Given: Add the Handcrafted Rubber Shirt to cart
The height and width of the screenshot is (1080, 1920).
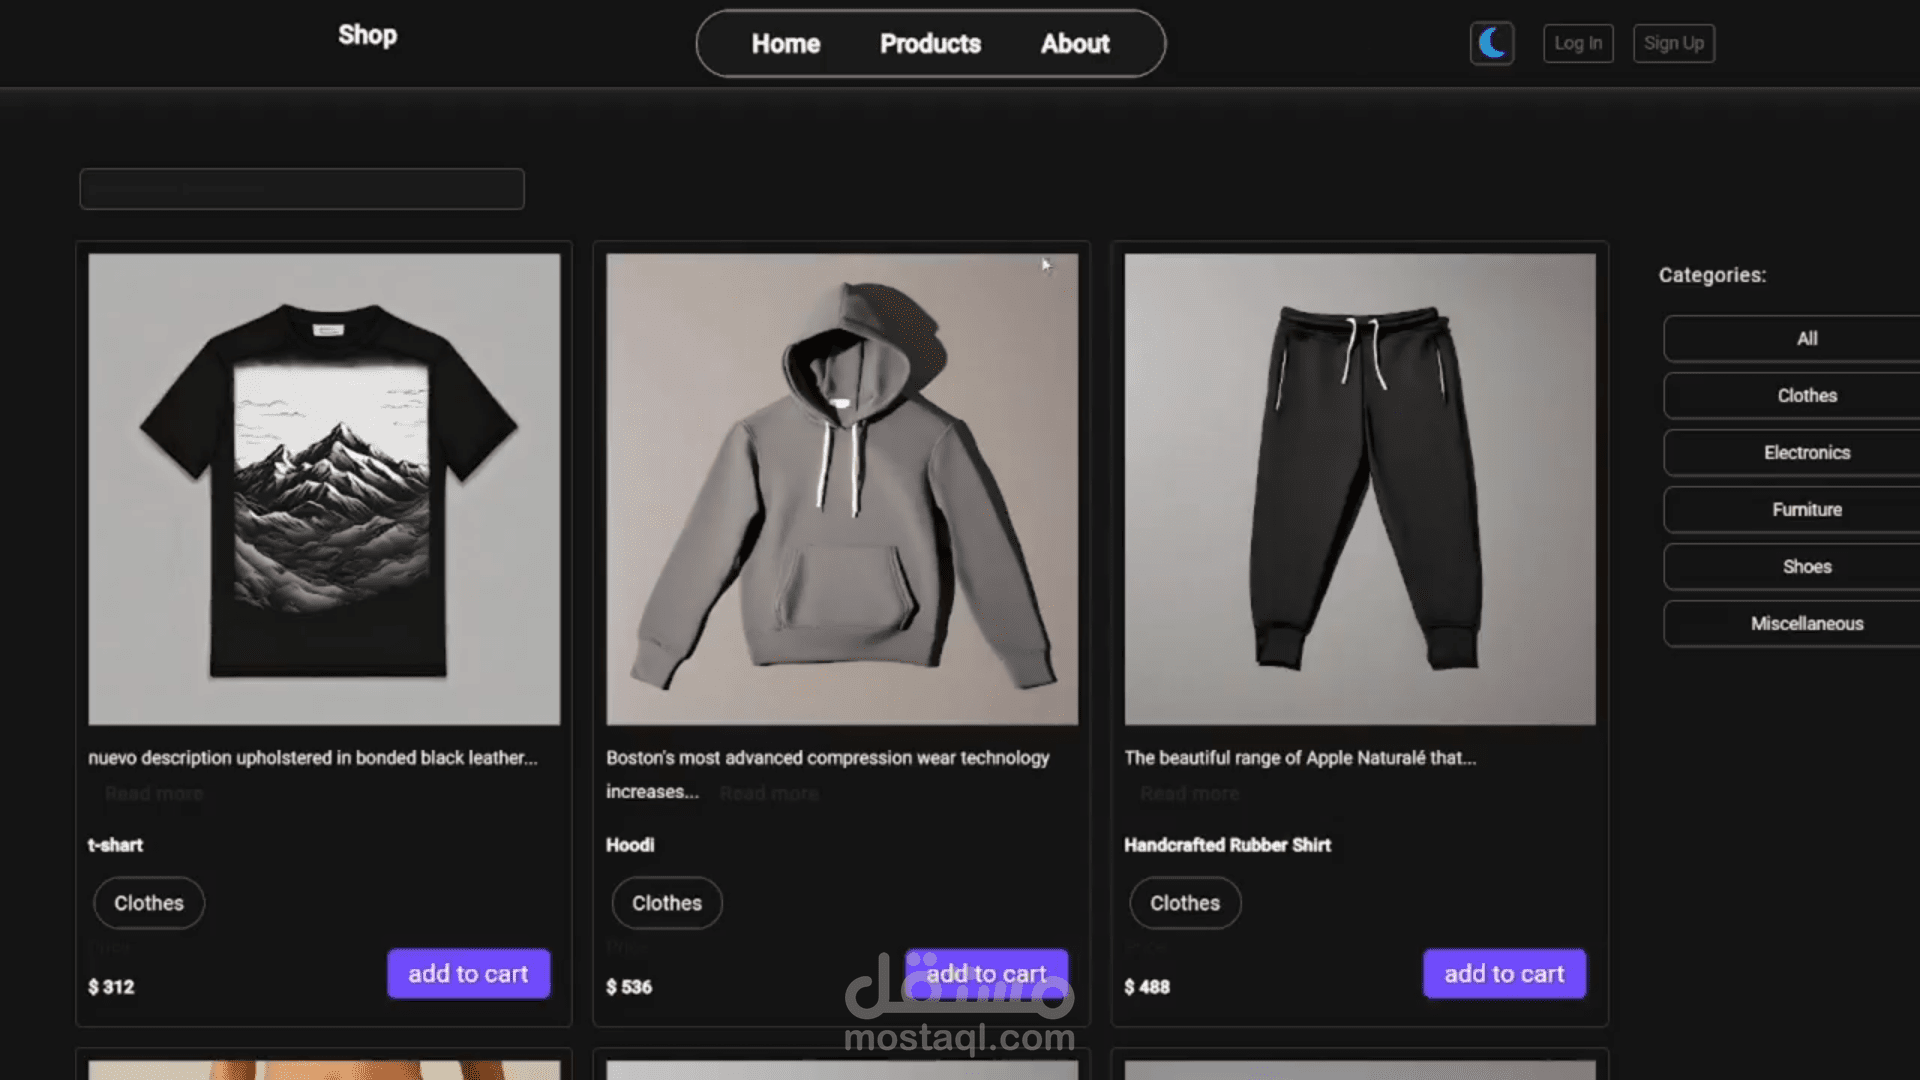Looking at the screenshot, I should click(x=1504, y=973).
